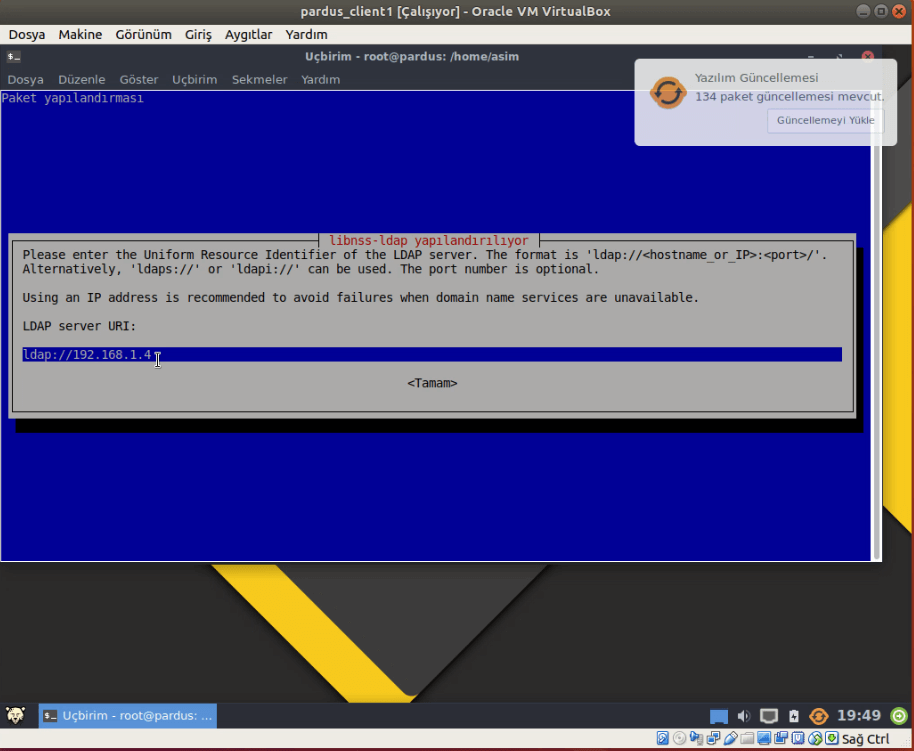Open the VirtualBox display status icon

[764, 738]
